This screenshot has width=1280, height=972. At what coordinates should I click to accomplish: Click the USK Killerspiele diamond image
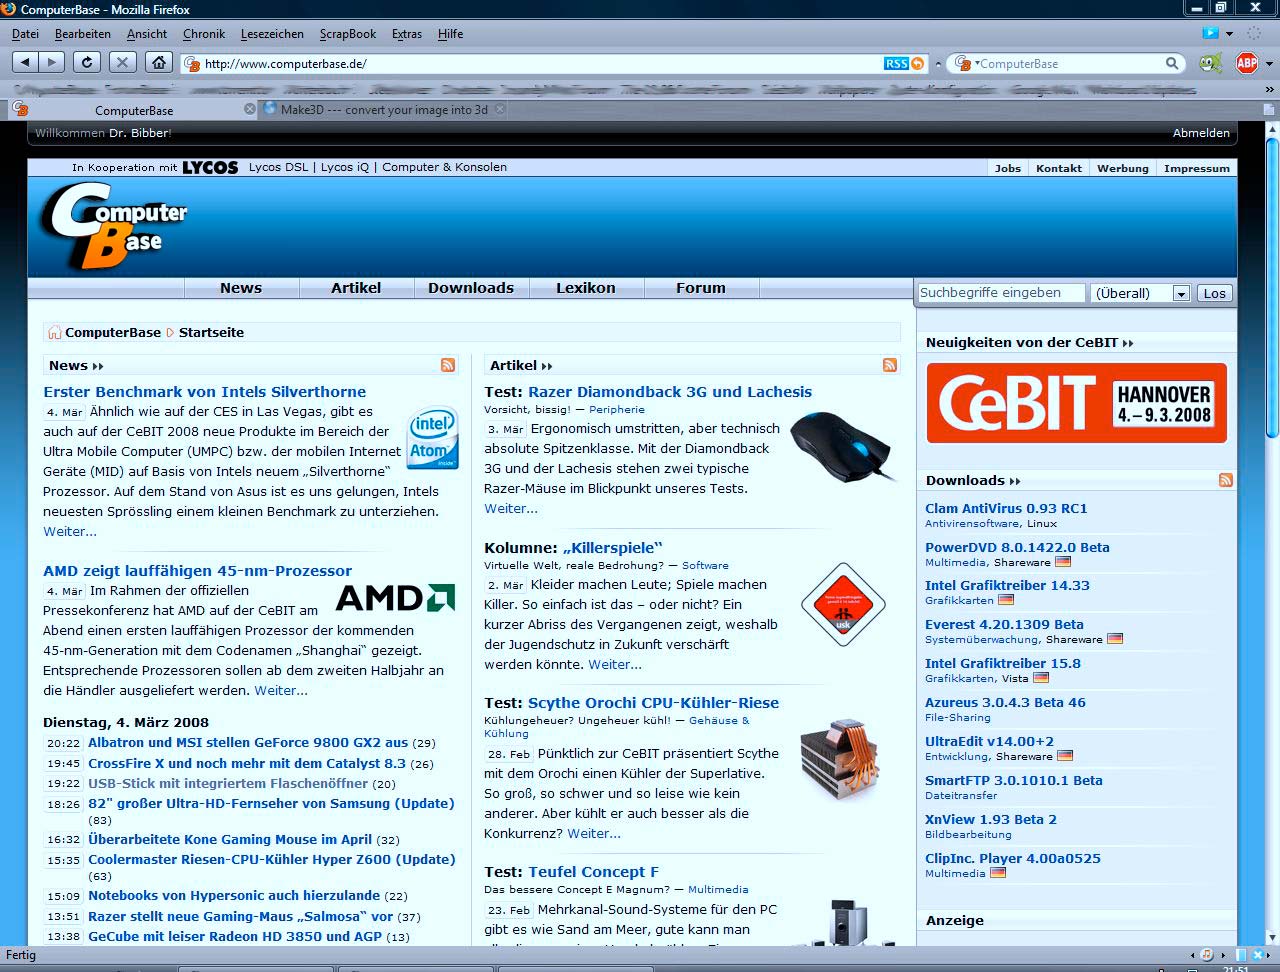click(x=843, y=604)
